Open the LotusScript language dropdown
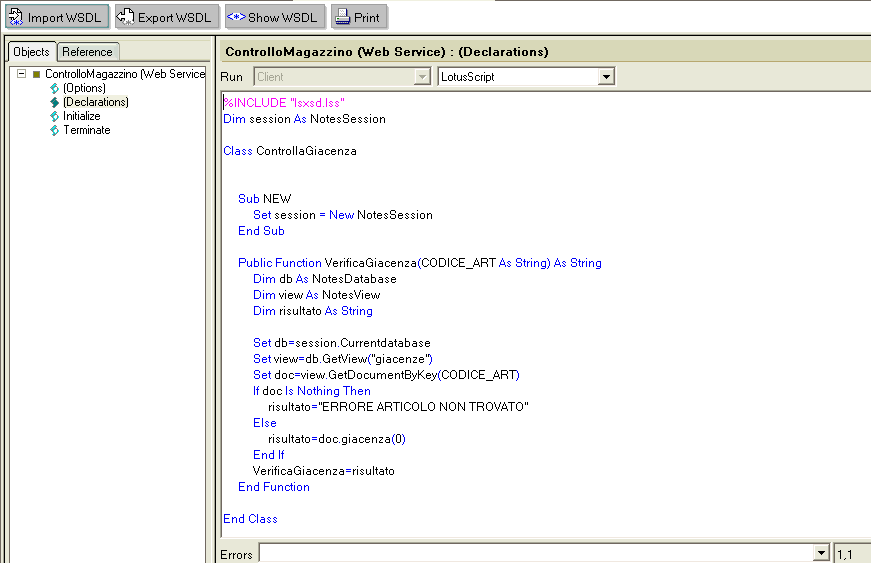 (x=606, y=77)
